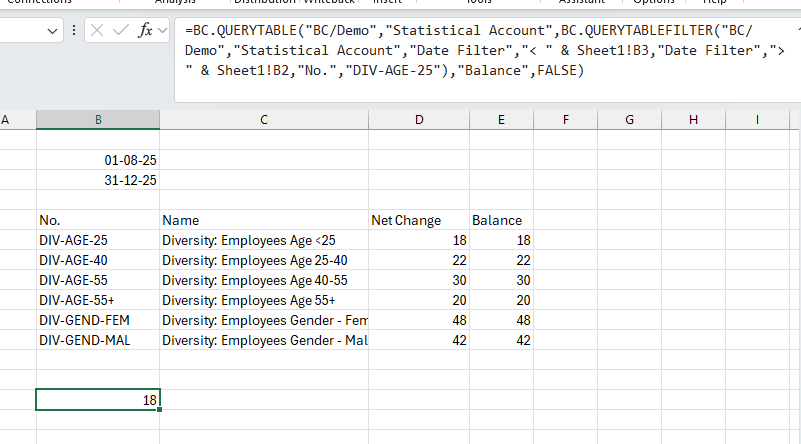Select column H header

tap(693, 120)
